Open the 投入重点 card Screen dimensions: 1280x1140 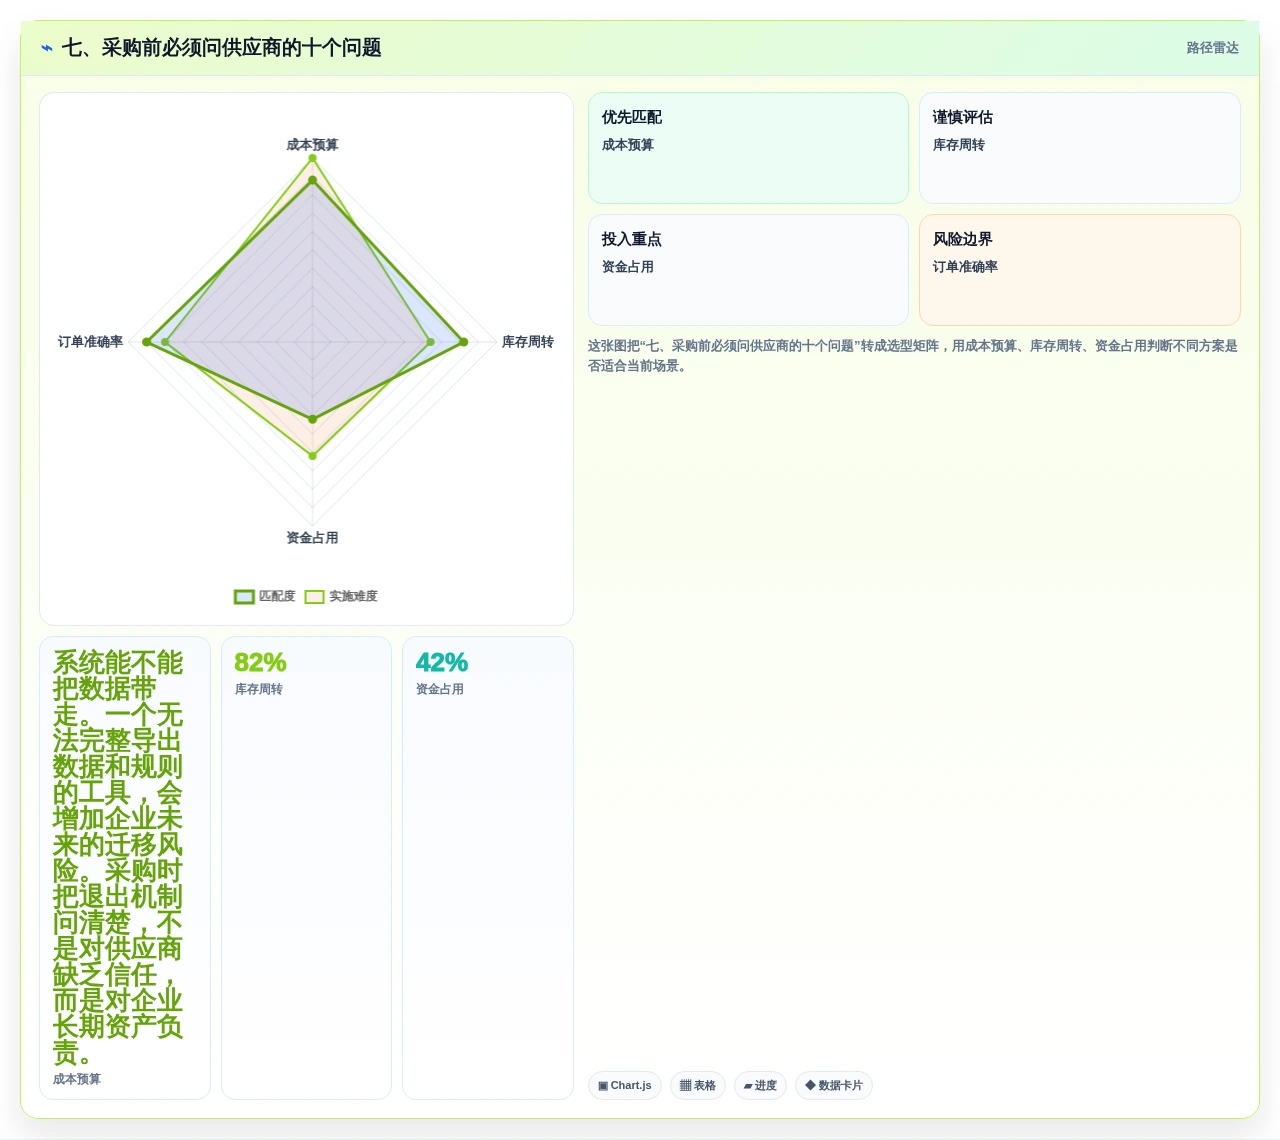[x=748, y=270]
